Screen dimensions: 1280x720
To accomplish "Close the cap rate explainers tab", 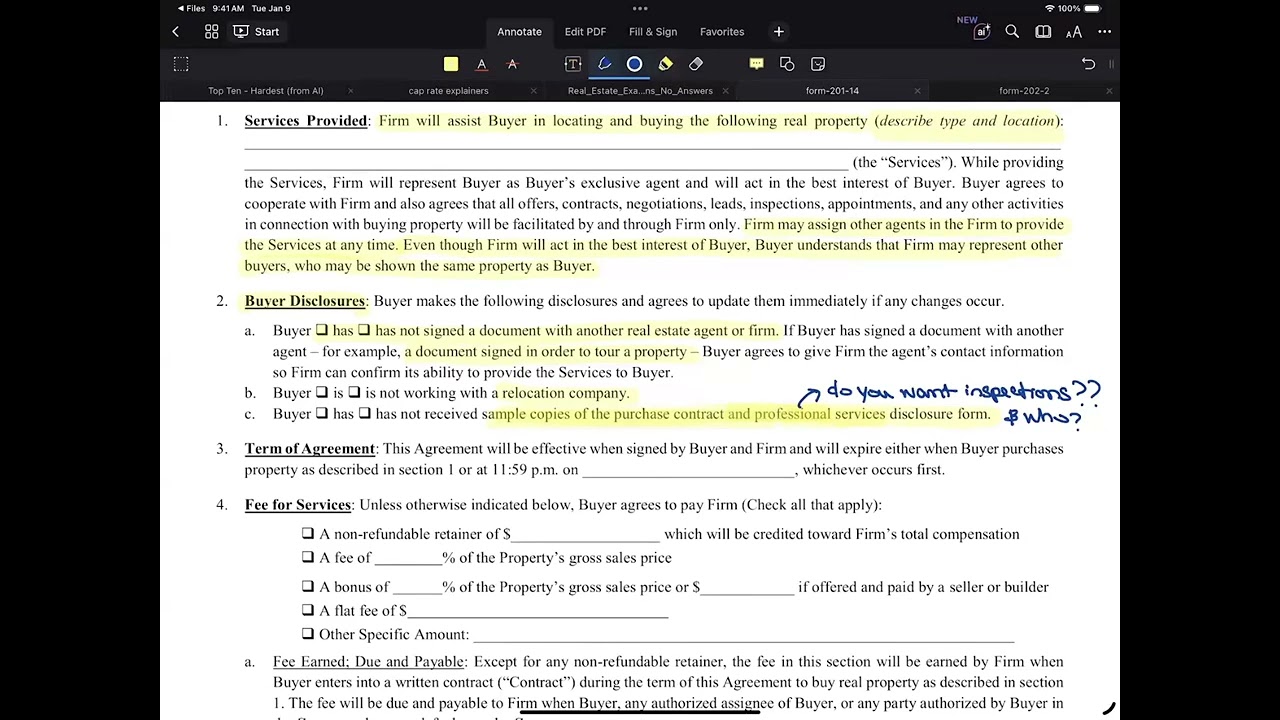I will 533,91.
